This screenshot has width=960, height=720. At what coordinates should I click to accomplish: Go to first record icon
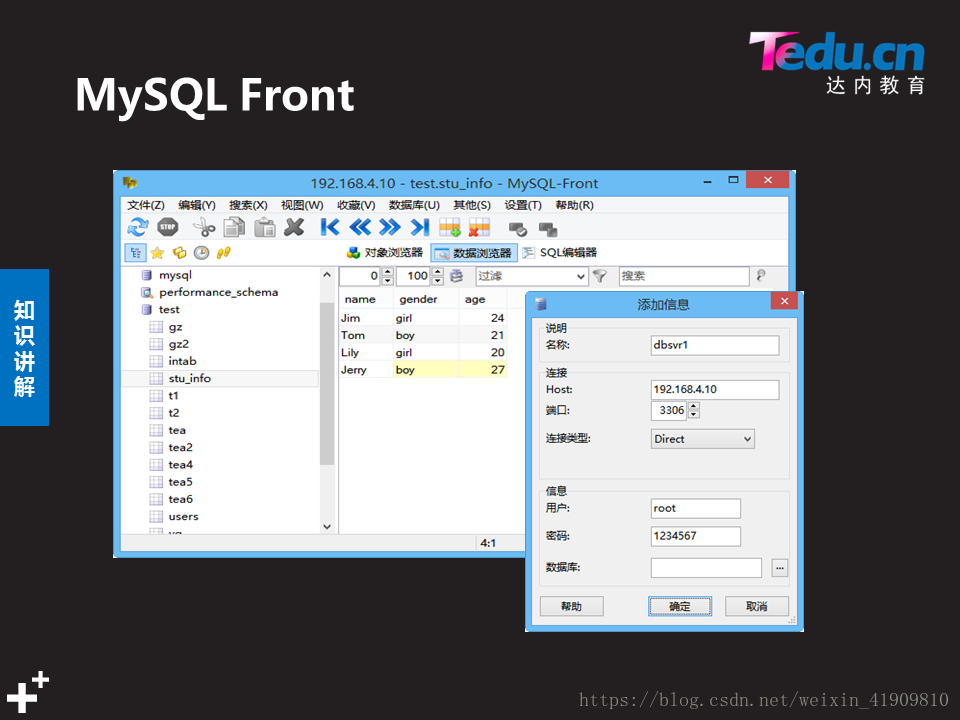pos(329,227)
